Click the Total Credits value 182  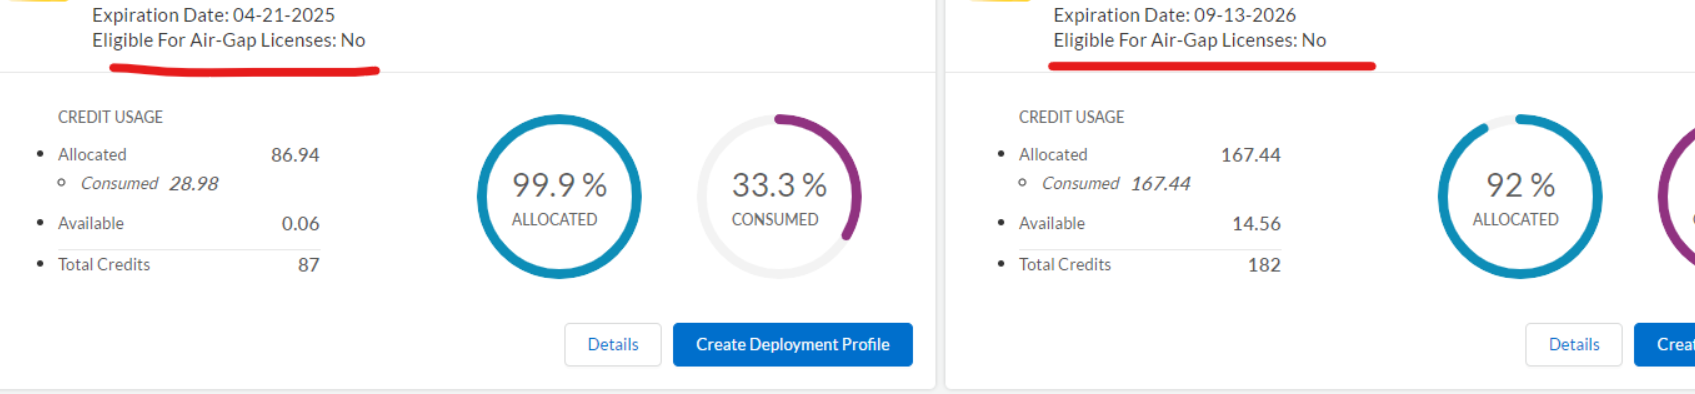pos(1264,265)
